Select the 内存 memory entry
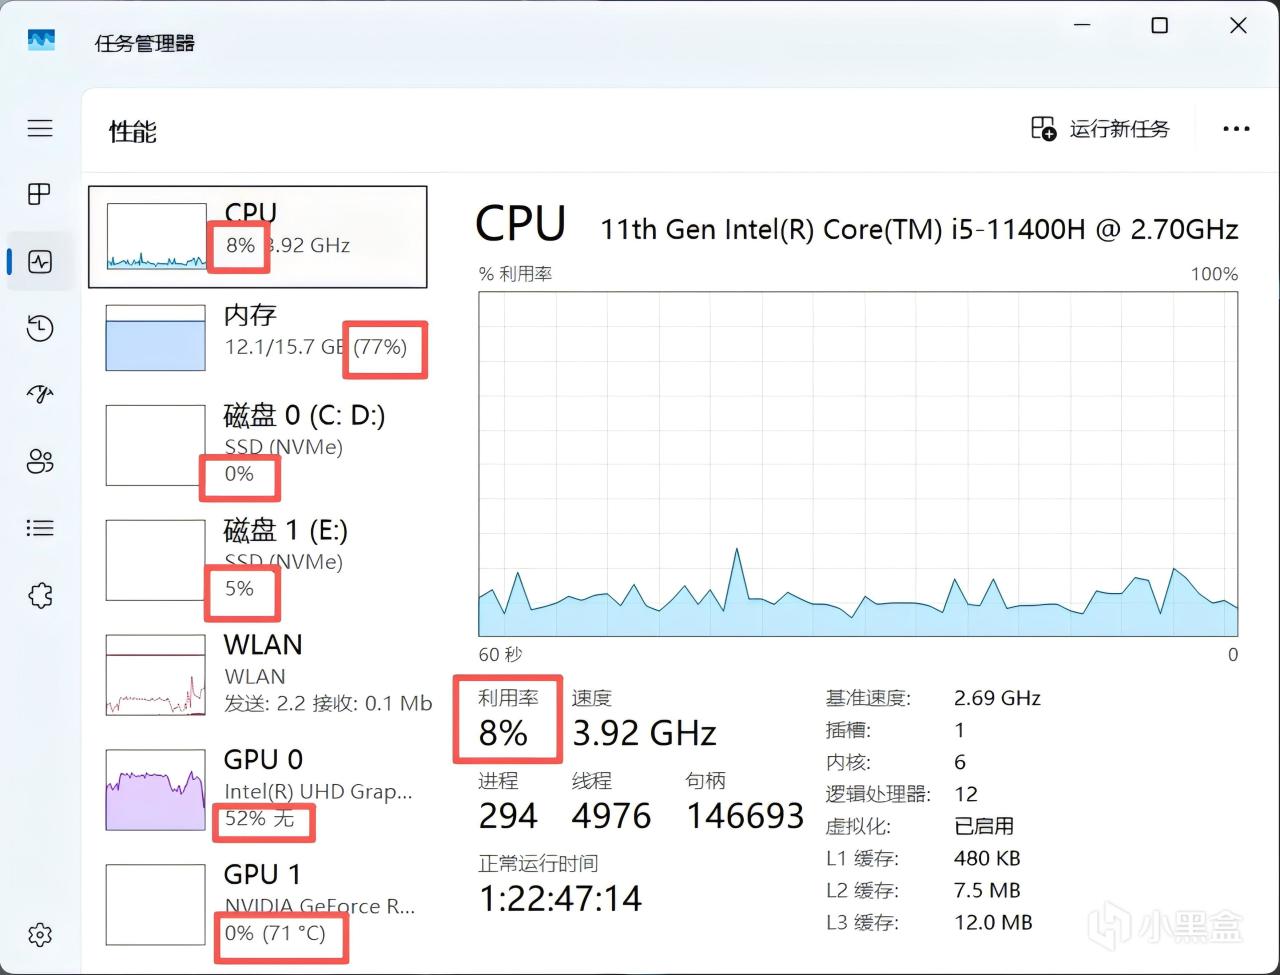The width and height of the screenshot is (1280, 975). 258,338
